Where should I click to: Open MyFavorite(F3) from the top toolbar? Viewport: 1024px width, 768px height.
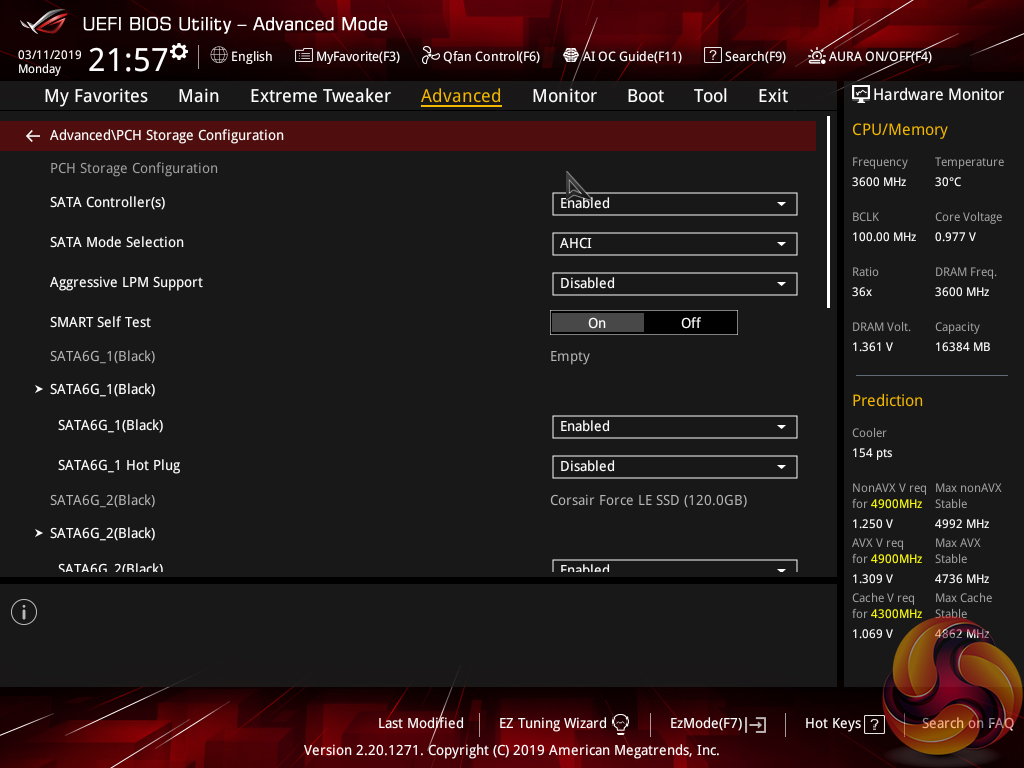click(x=347, y=56)
